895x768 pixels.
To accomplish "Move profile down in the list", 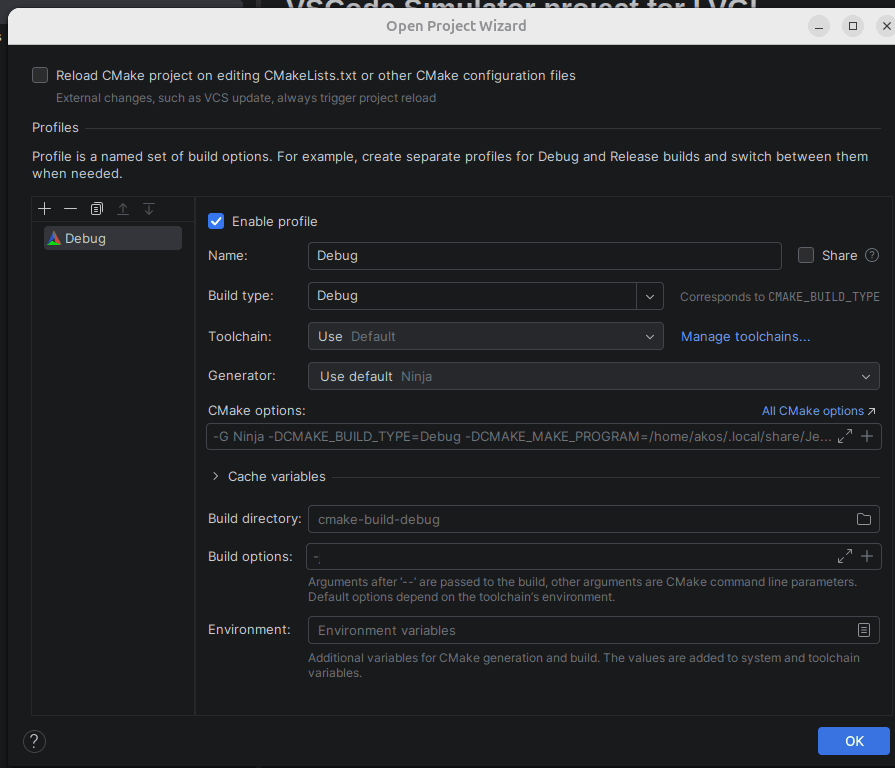I will click(x=149, y=209).
